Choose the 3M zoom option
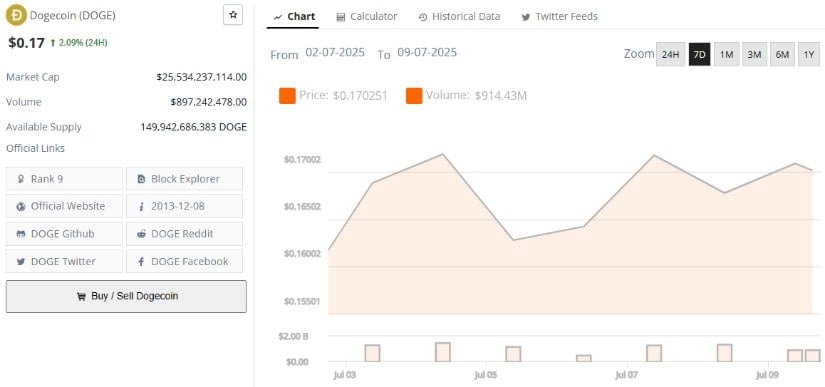This screenshot has height=387, width=825. (x=754, y=54)
